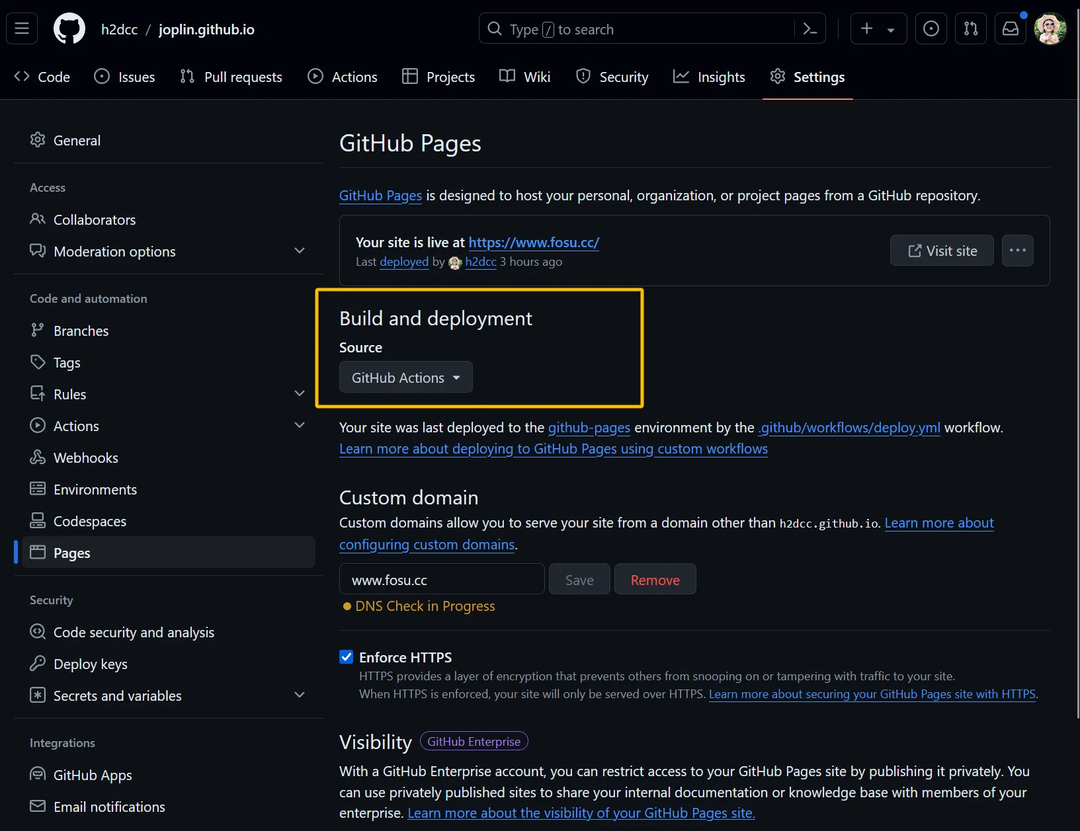Click the issues dashboard clock icon
The image size is (1080, 831).
930,28
